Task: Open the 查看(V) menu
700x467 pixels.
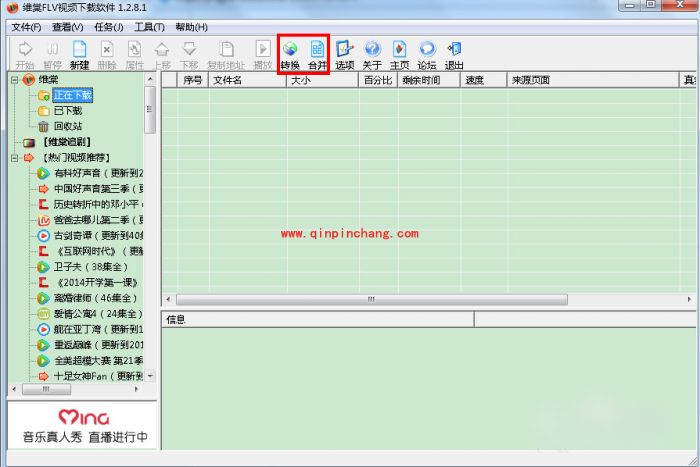Action: 67,27
